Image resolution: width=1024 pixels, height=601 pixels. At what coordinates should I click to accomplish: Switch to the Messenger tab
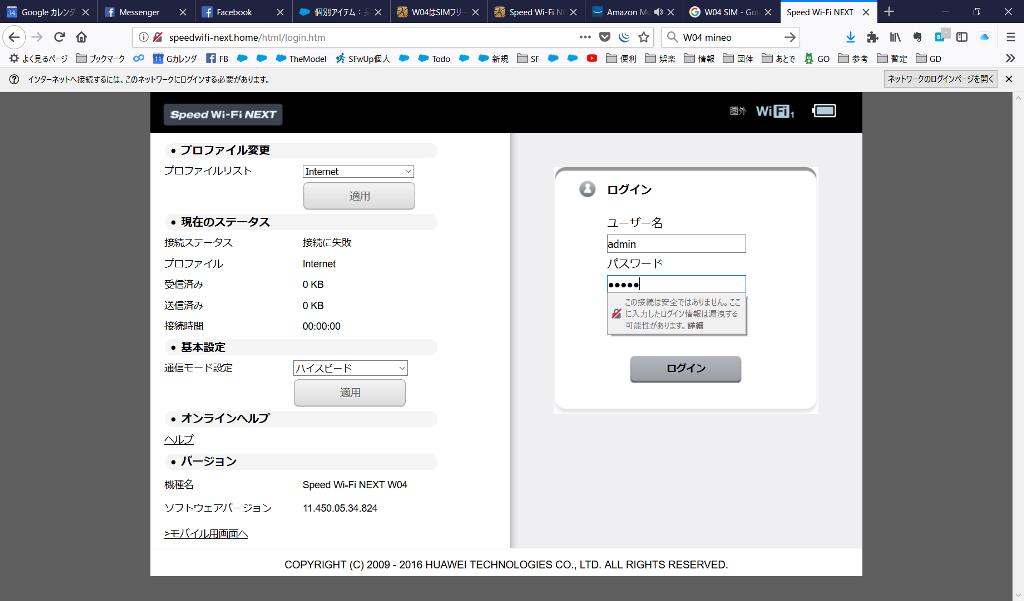point(146,12)
